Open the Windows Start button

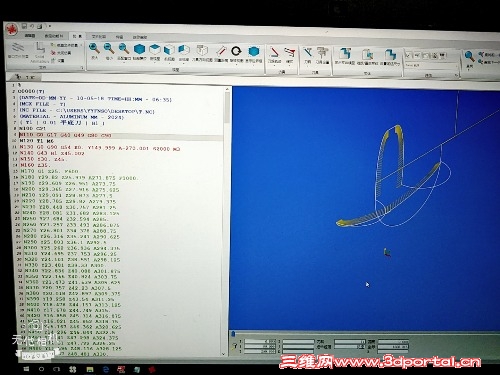[x=26, y=369]
